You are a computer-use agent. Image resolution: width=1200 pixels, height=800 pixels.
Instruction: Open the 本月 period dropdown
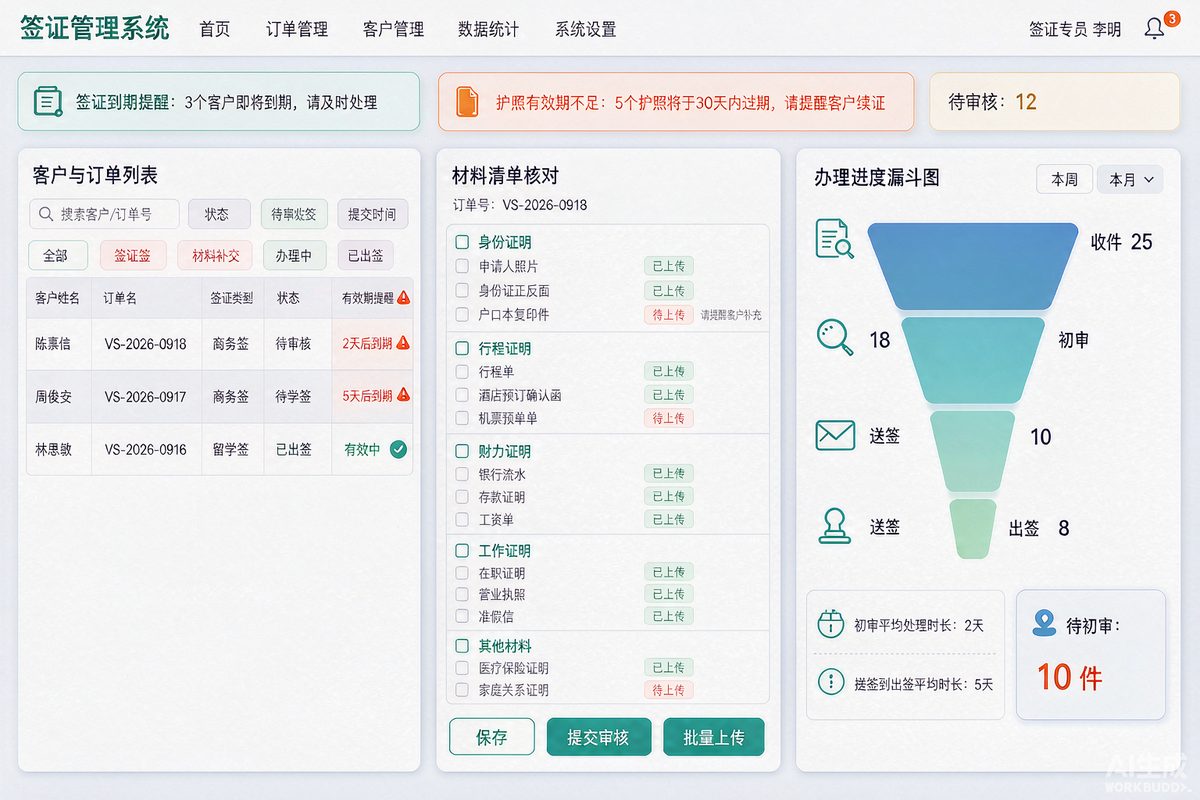tap(1130, 180)
